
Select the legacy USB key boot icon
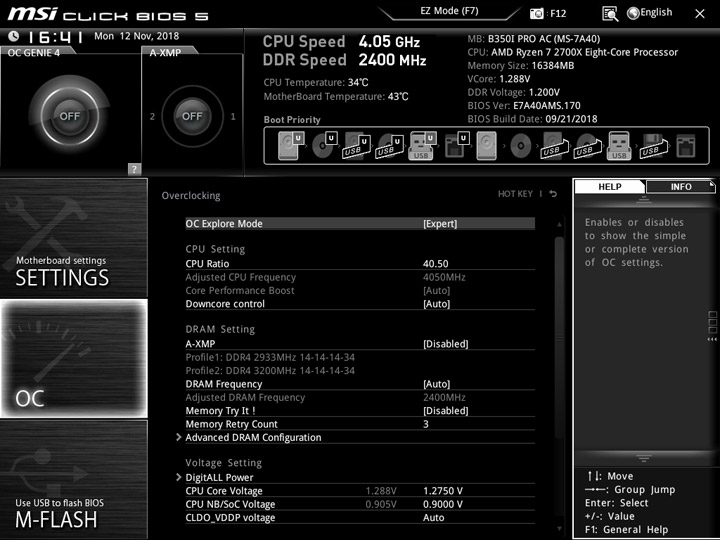tap(619, 146)
